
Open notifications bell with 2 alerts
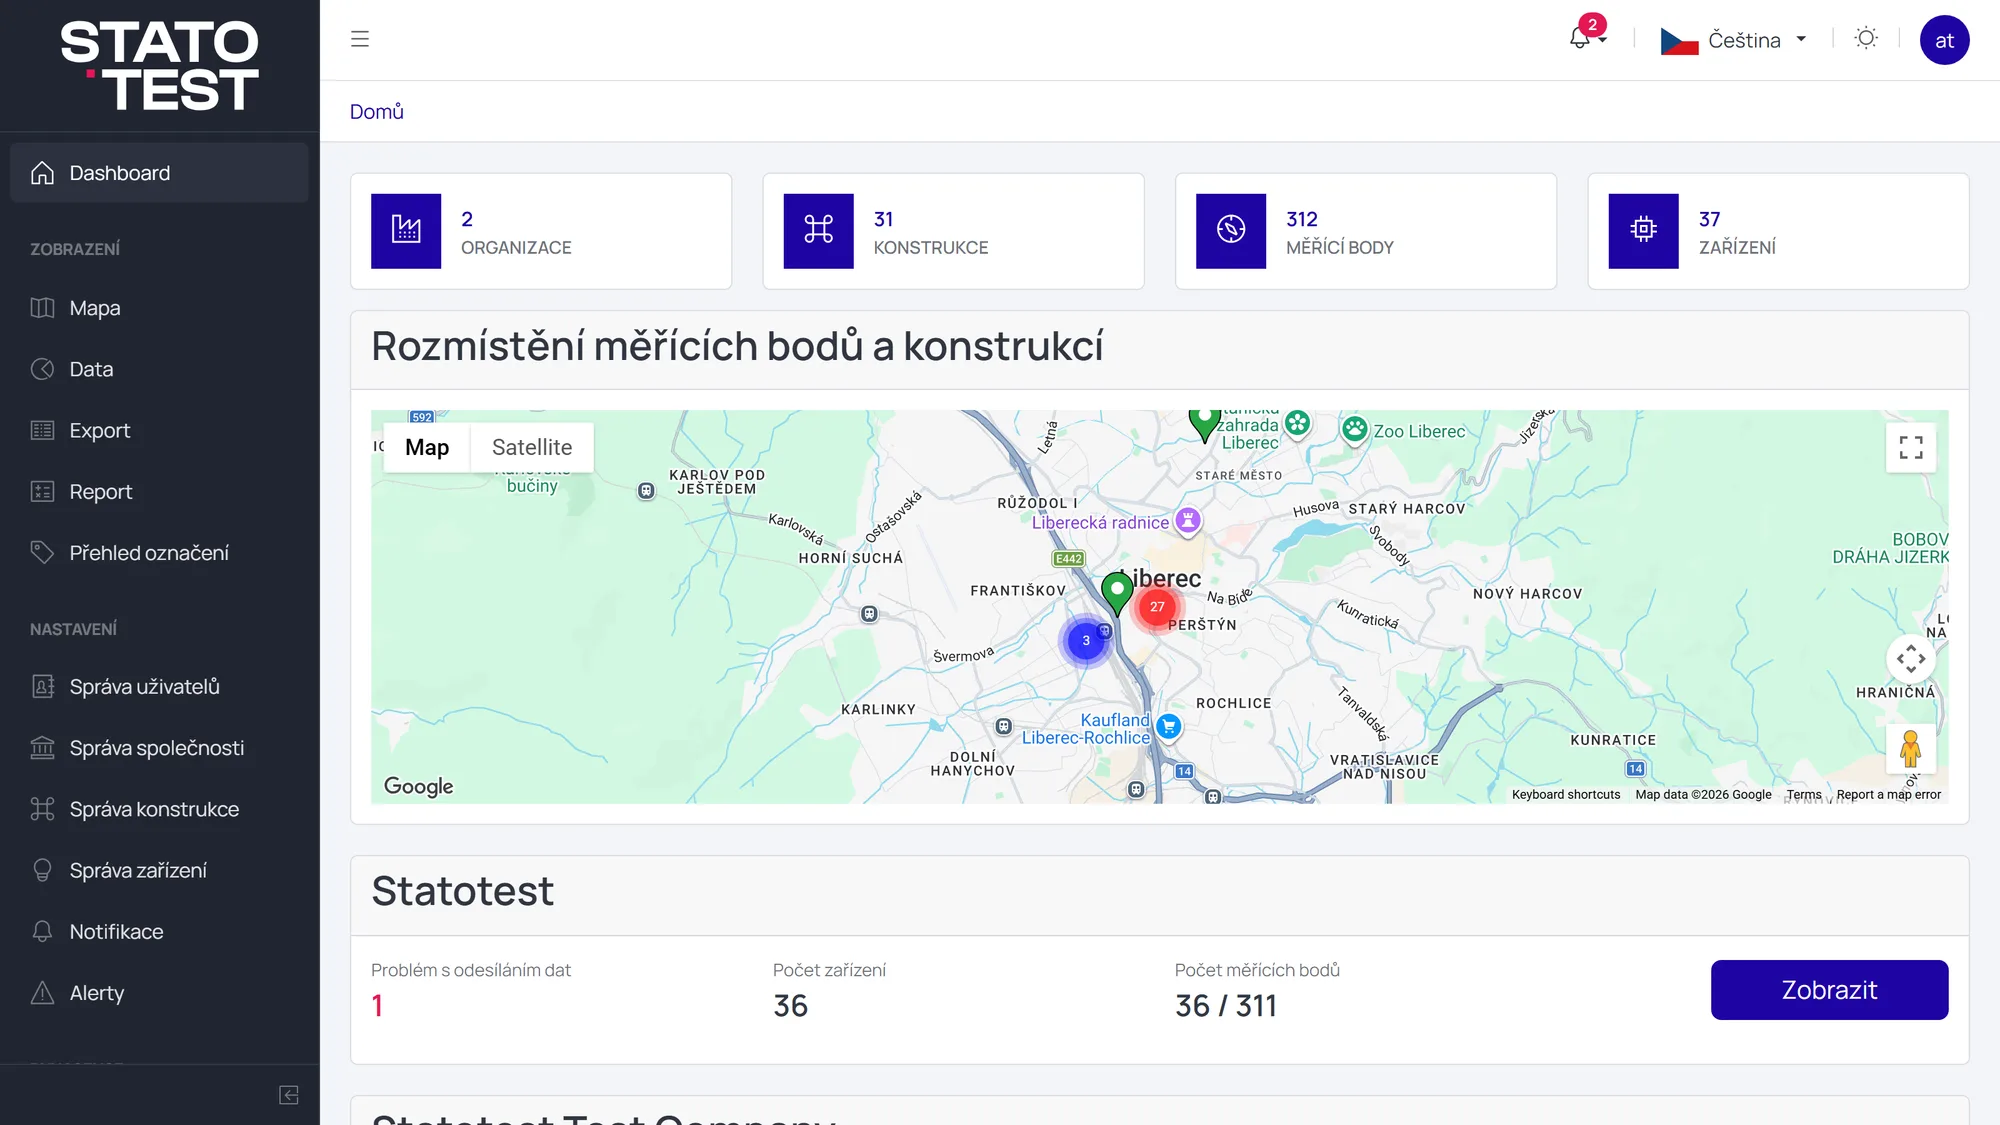click(x=1587, y=33)
